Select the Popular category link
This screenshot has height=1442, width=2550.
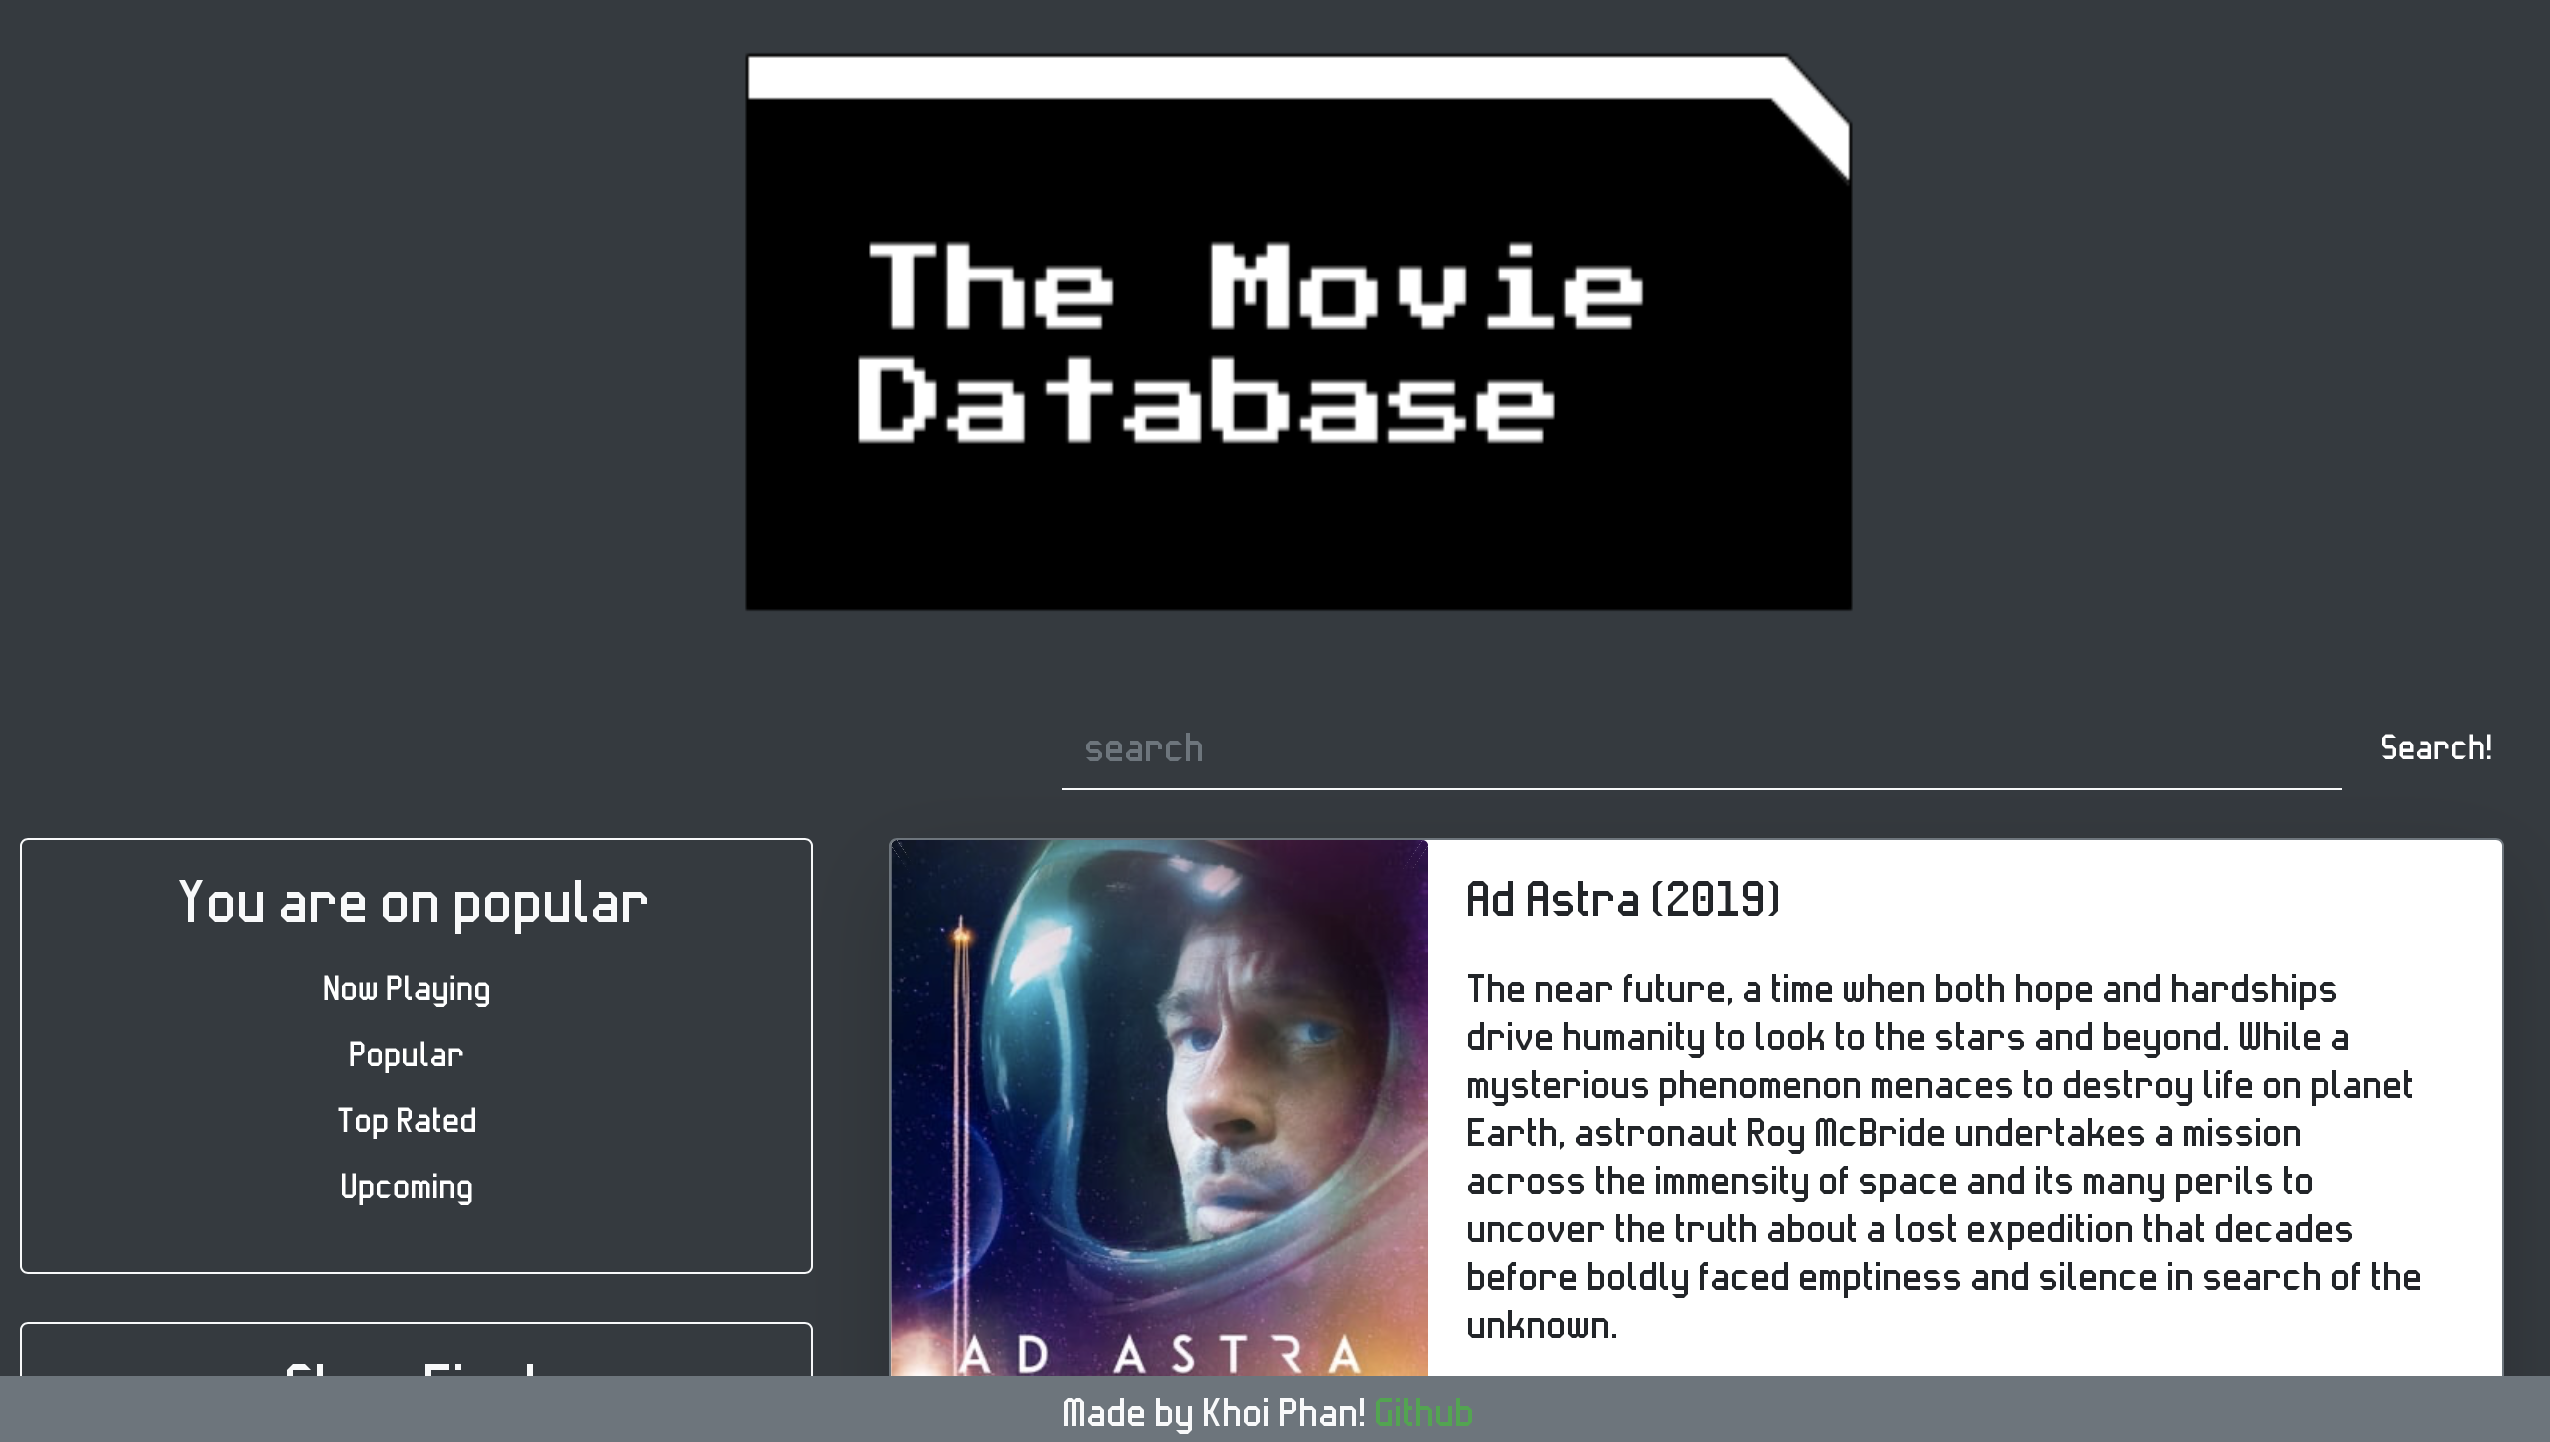406,1055
